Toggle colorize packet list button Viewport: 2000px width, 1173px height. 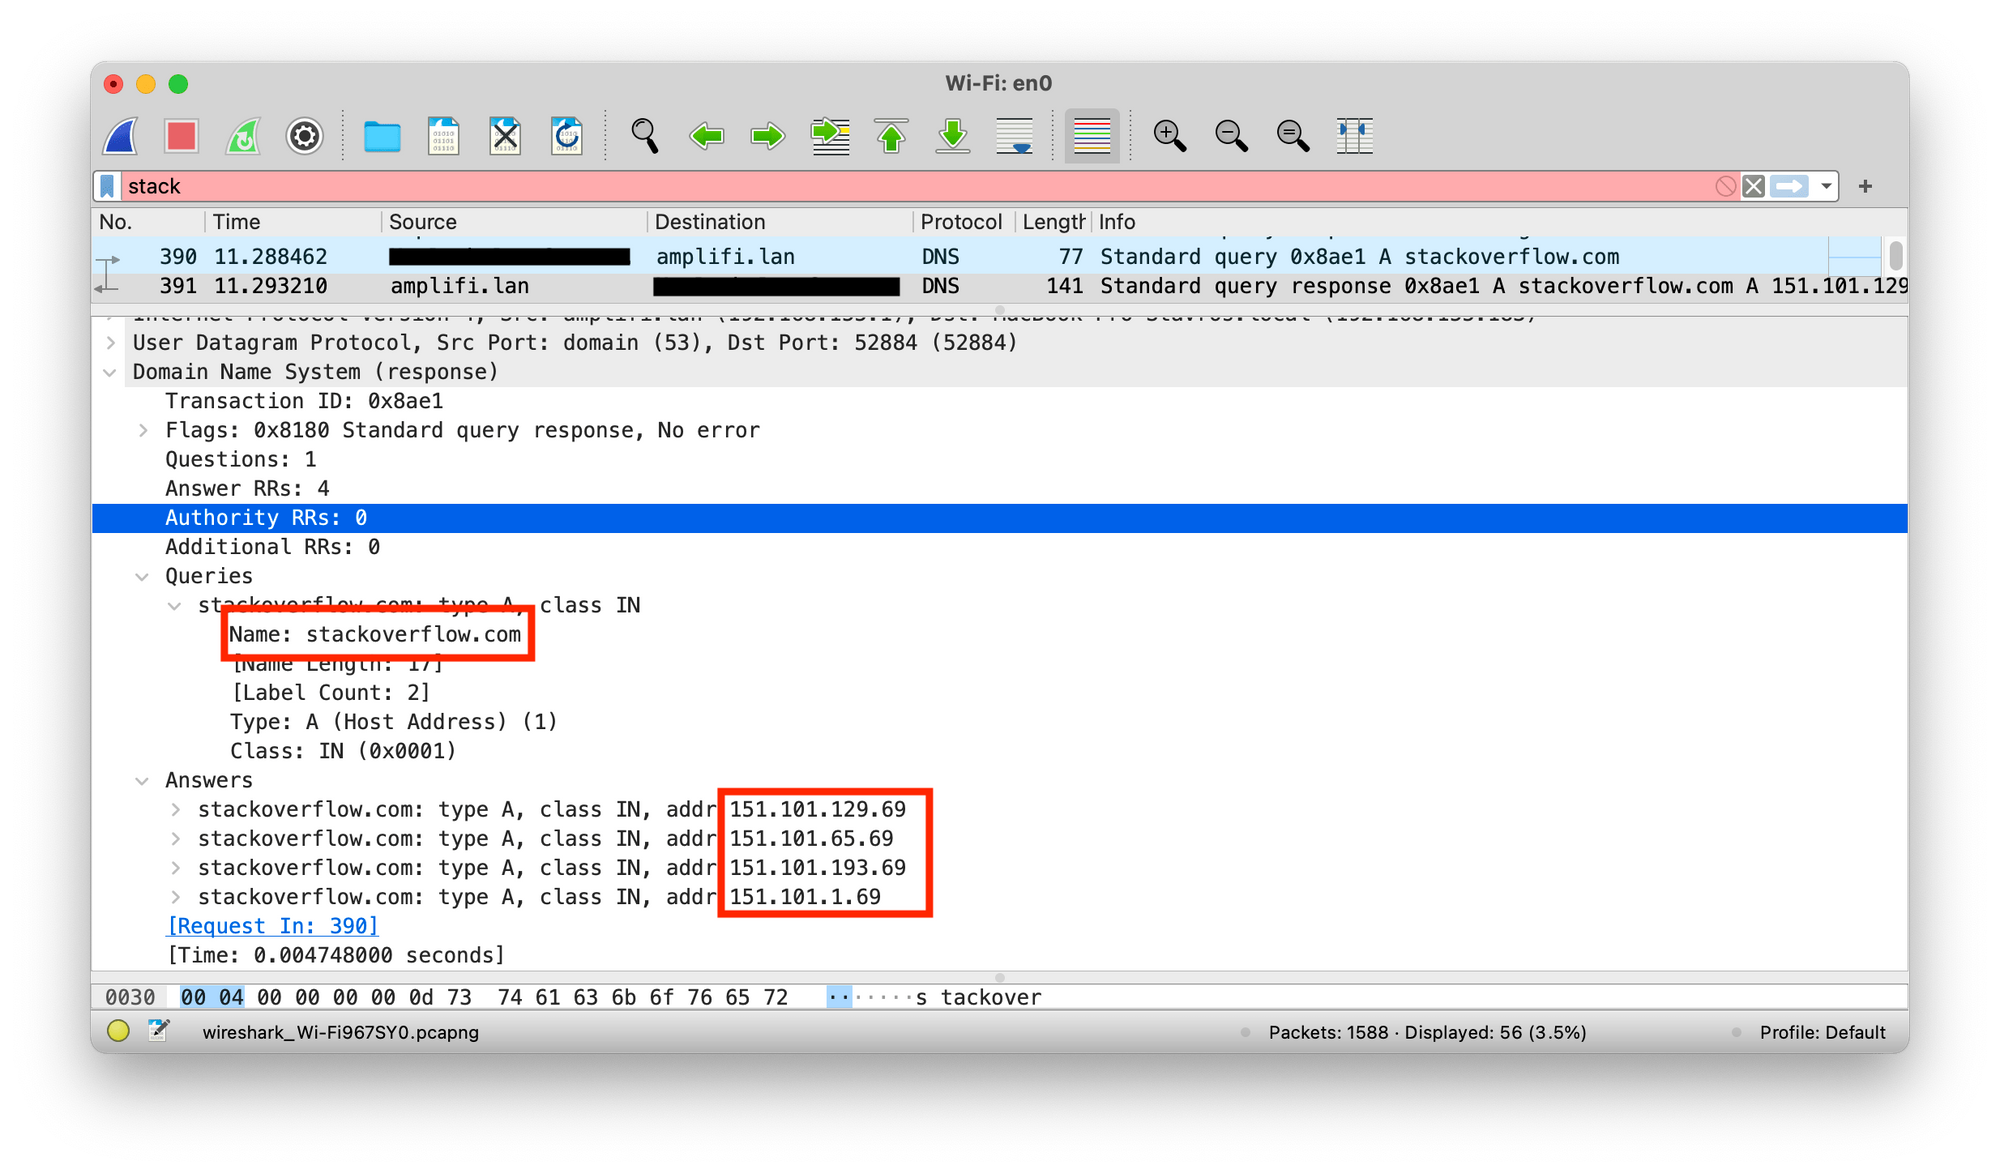pyautogui.click(x=1091, y=136)
